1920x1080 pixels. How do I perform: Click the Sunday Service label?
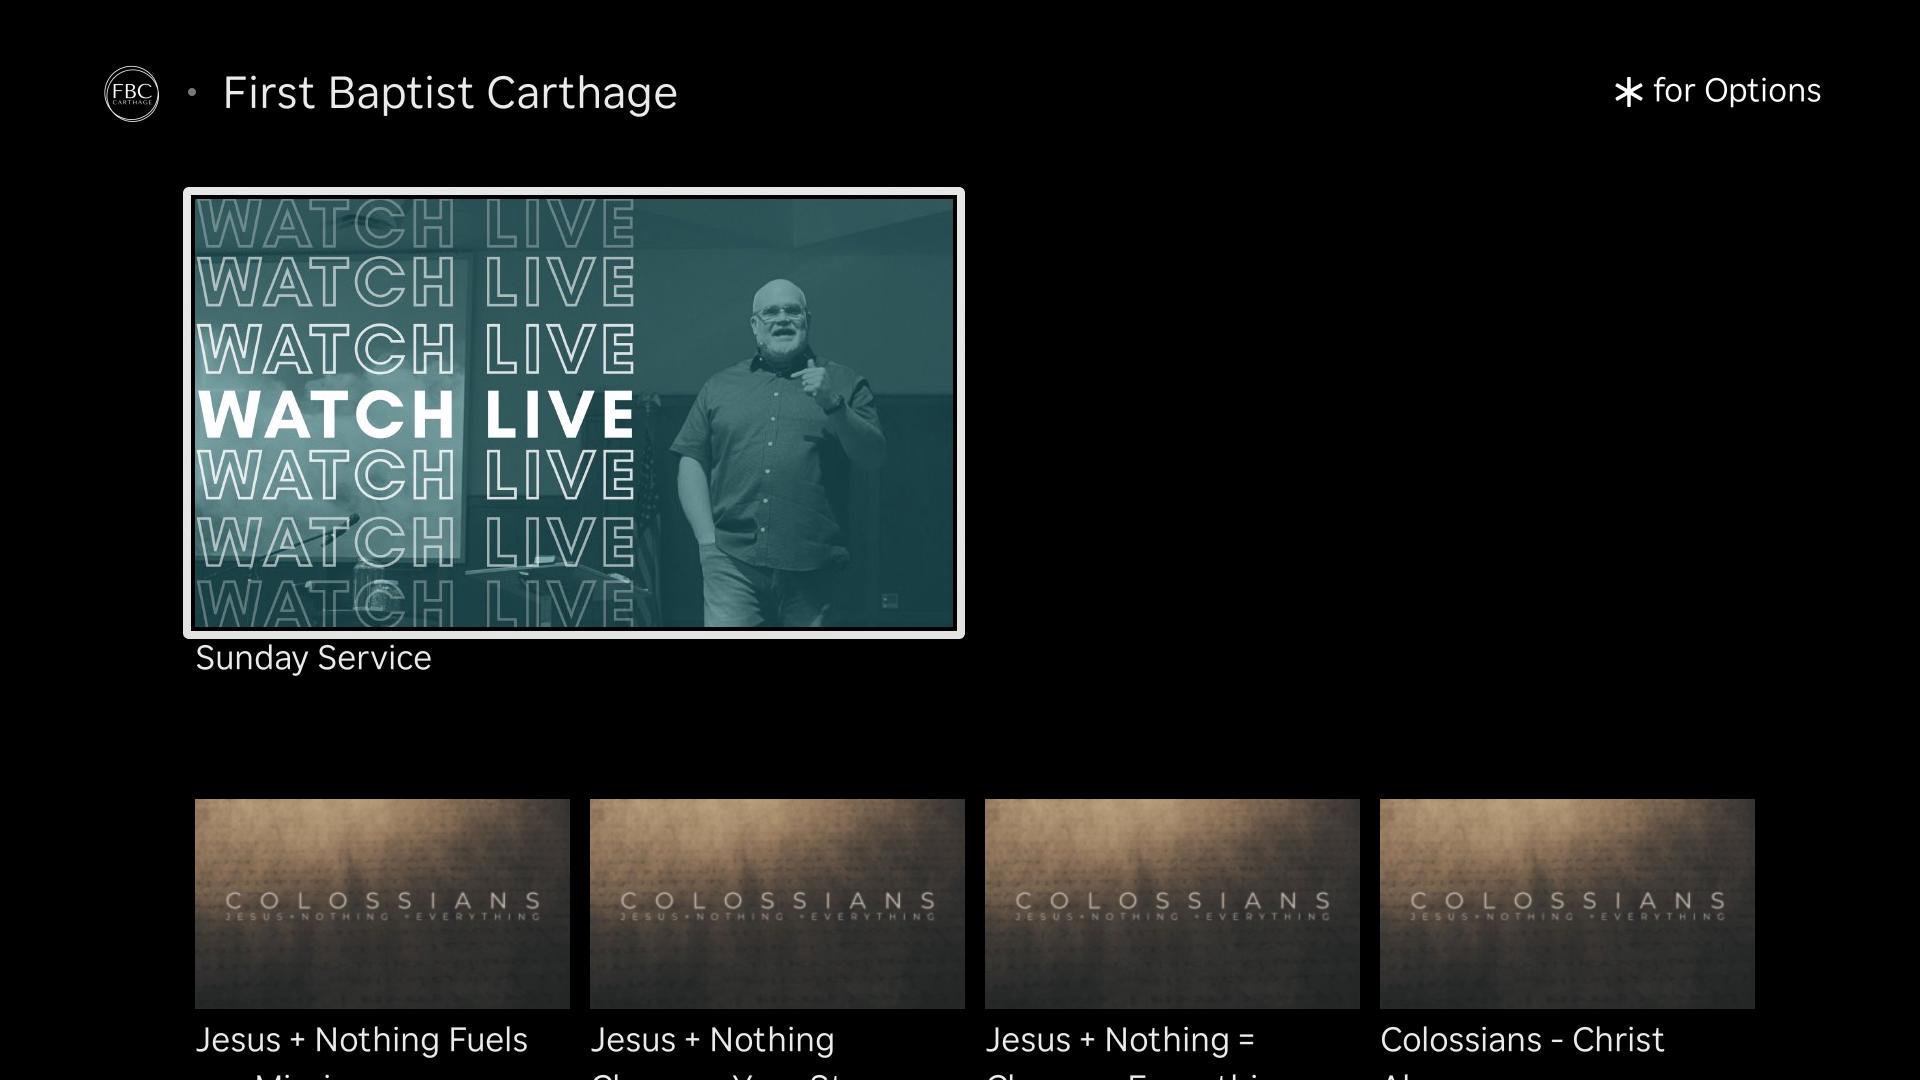(313, 658)
